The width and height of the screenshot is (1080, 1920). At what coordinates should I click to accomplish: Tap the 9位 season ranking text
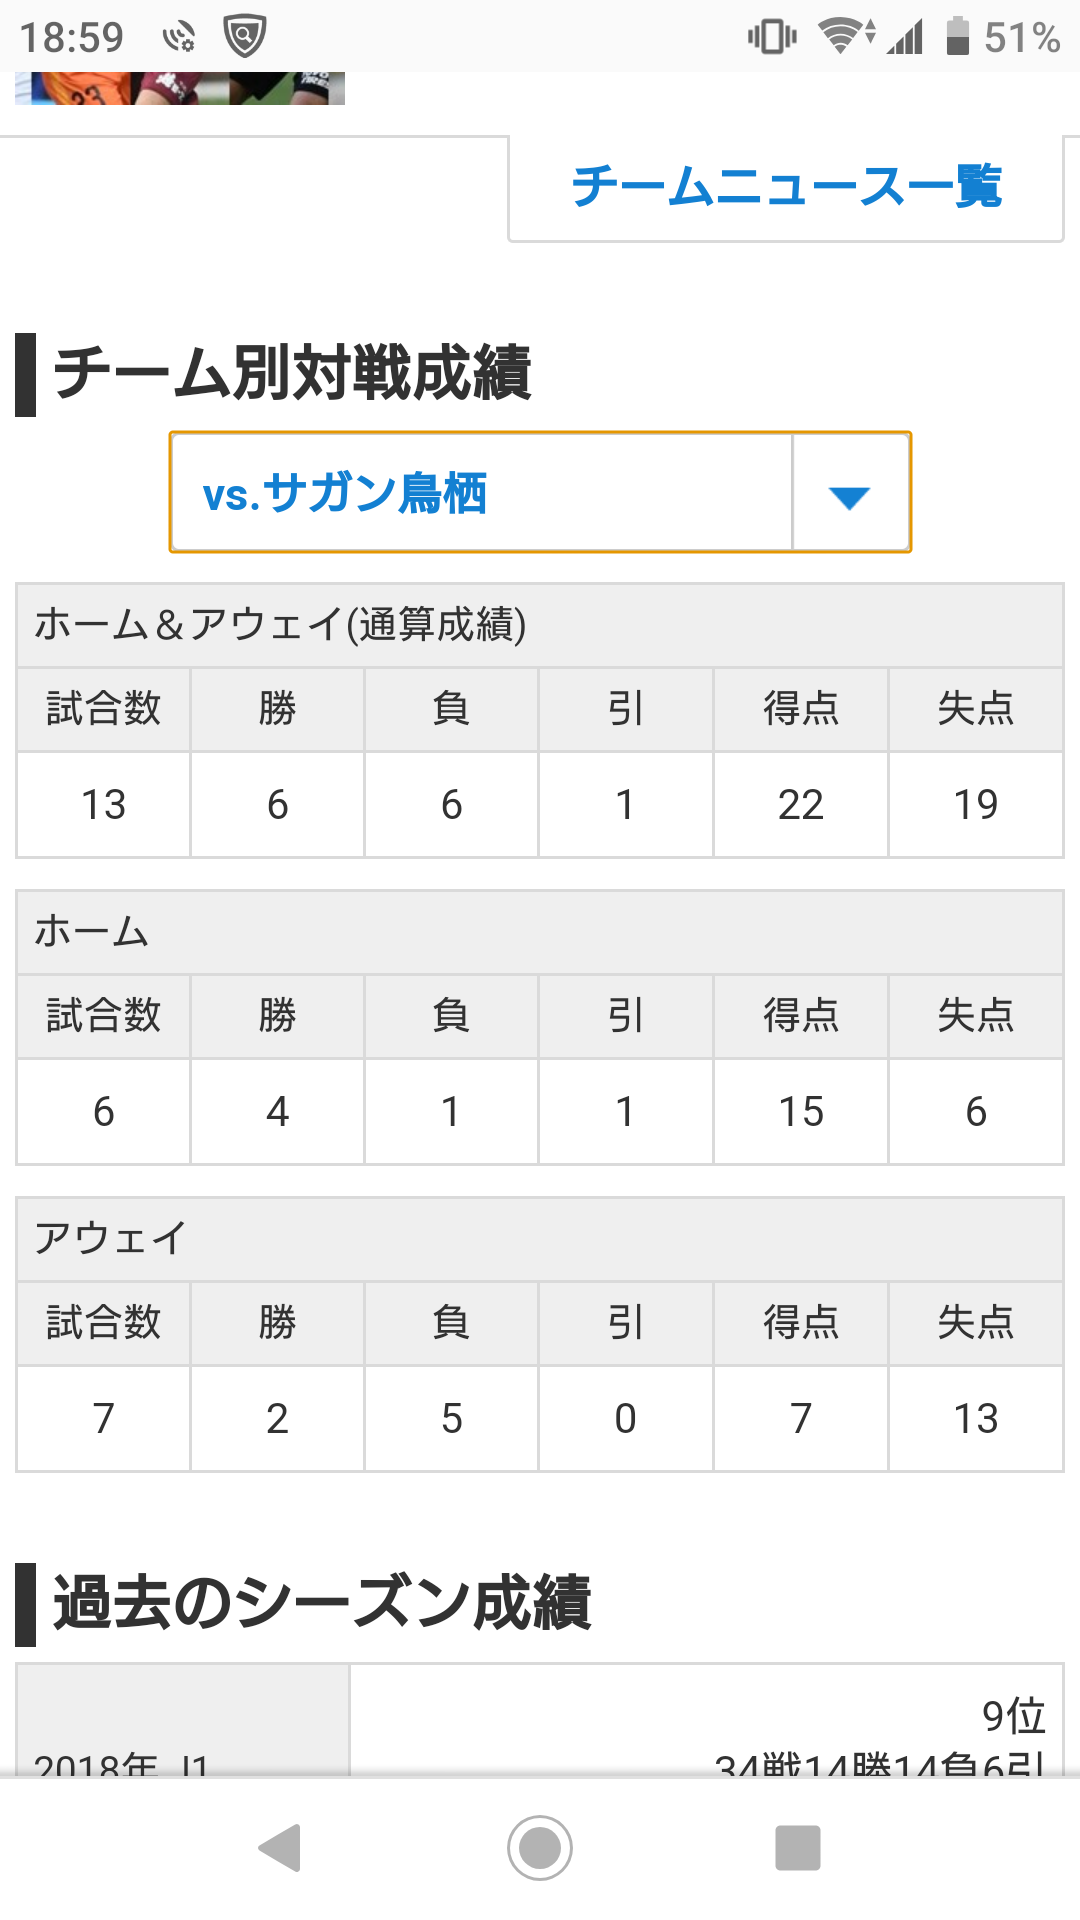(1012, 1716)
